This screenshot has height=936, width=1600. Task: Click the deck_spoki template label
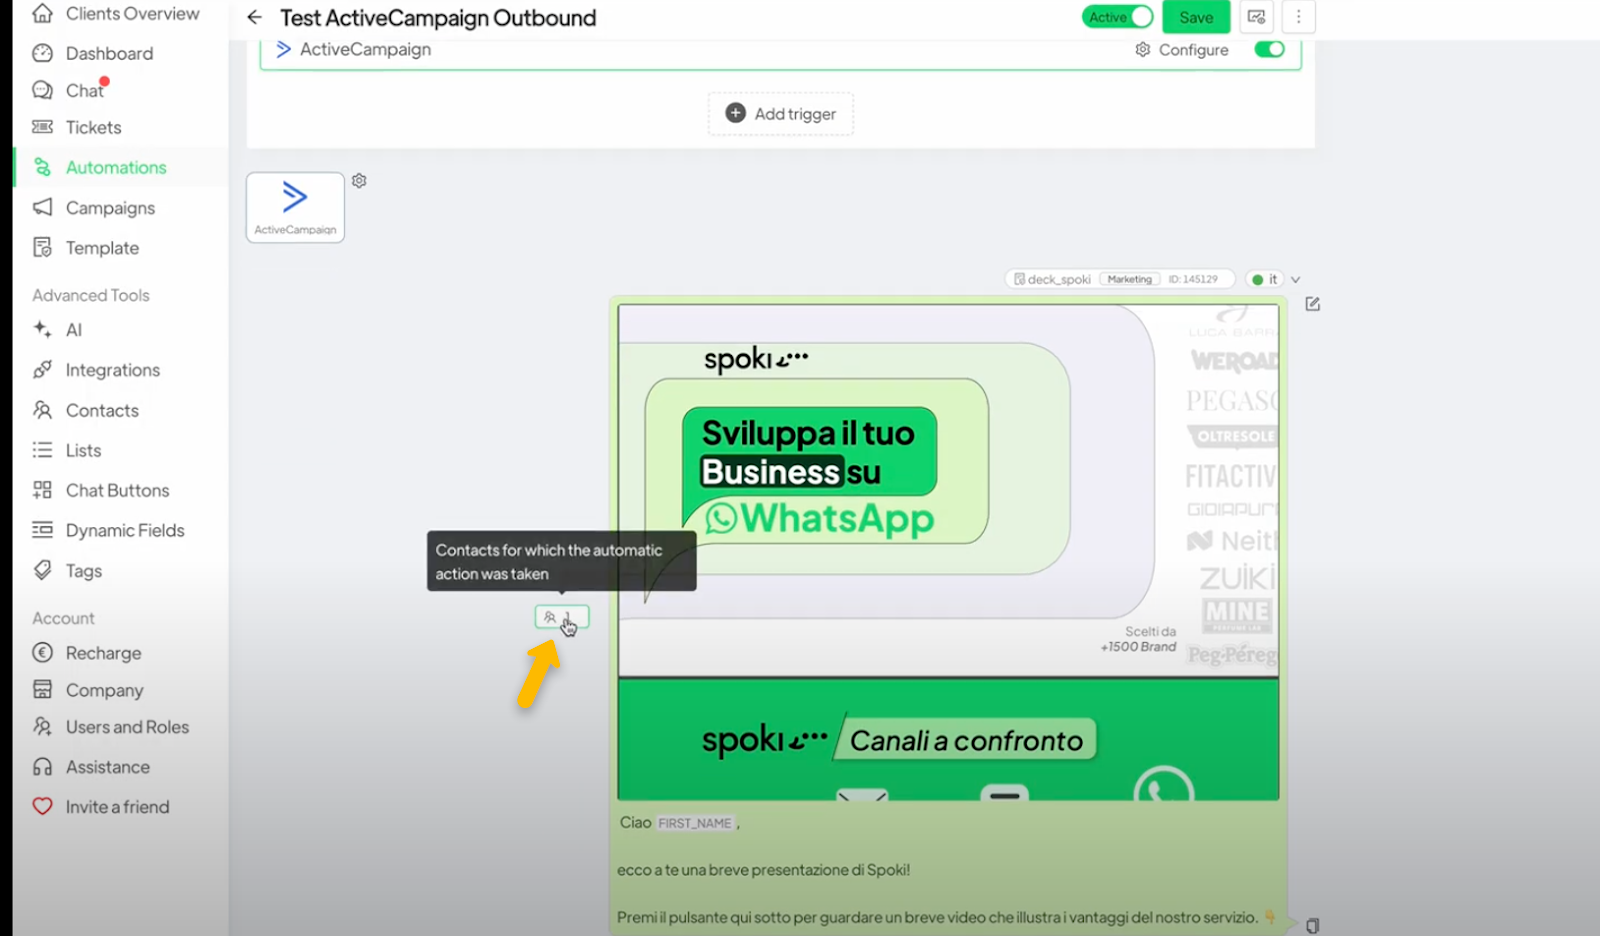1052,279
